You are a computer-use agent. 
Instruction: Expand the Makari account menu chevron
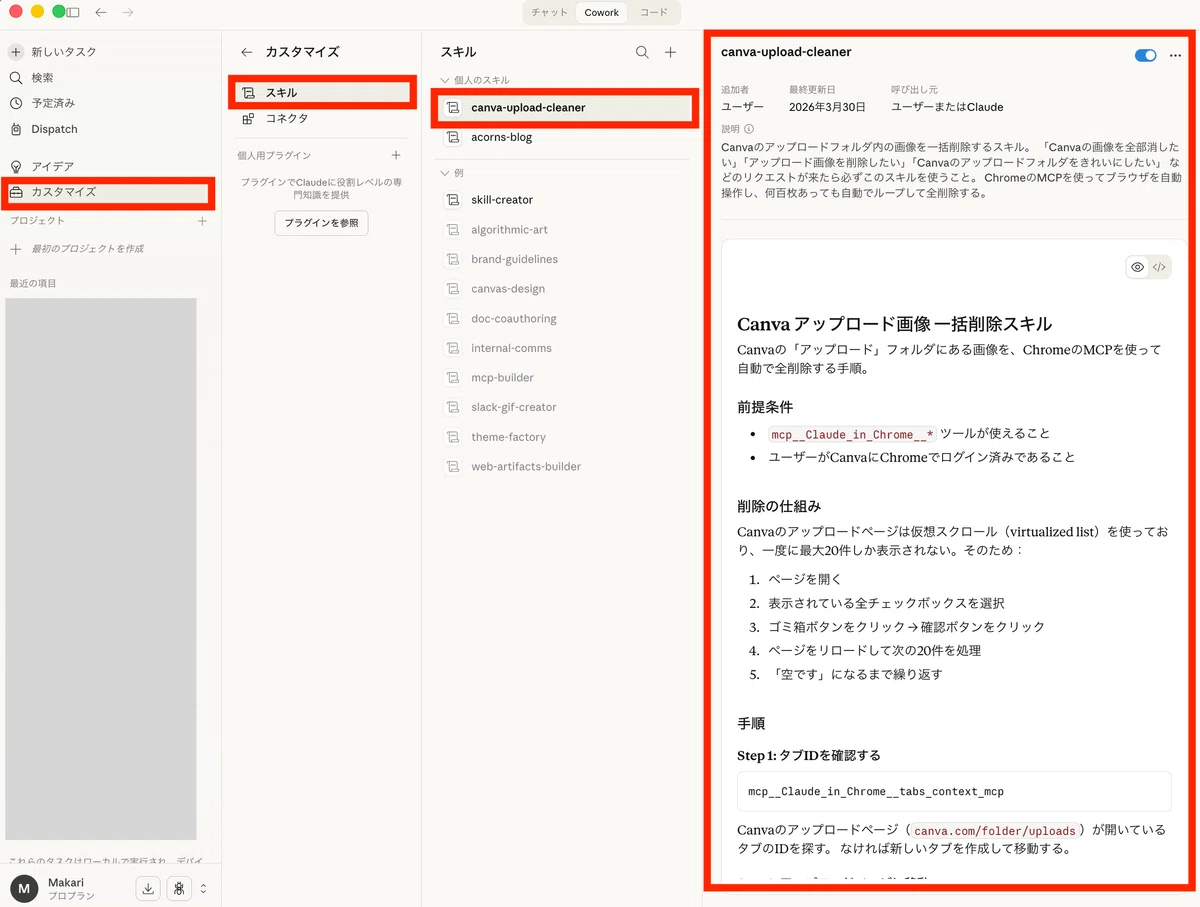point(204,888)
